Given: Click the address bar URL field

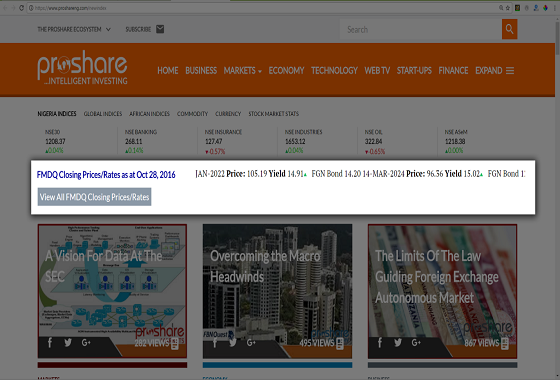Looking at the screenshot, I should point(264,8).
